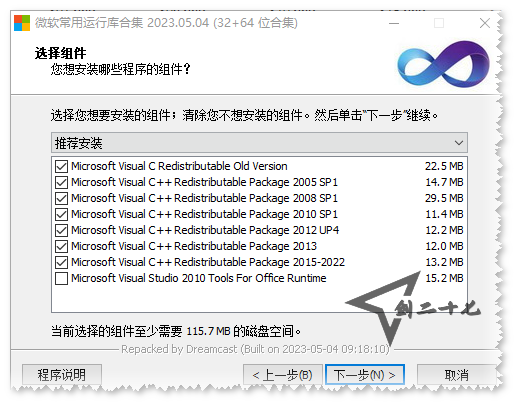Click the Microsoft logo in the title bar

pos(22,23)
